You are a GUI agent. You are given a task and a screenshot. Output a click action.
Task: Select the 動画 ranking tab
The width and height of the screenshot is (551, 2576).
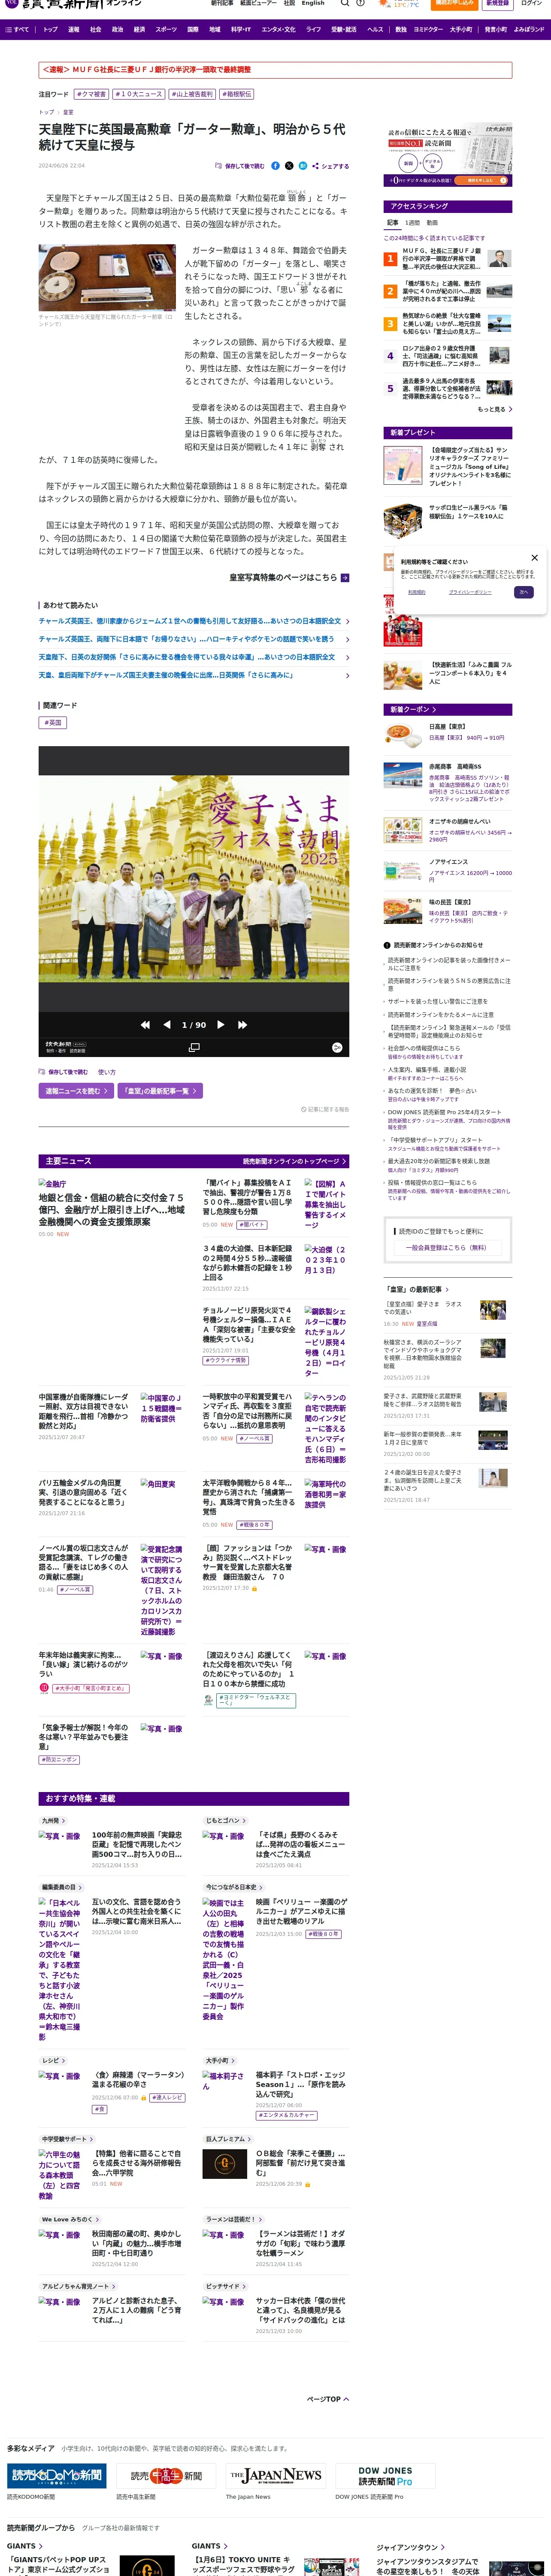coord(432,223)
